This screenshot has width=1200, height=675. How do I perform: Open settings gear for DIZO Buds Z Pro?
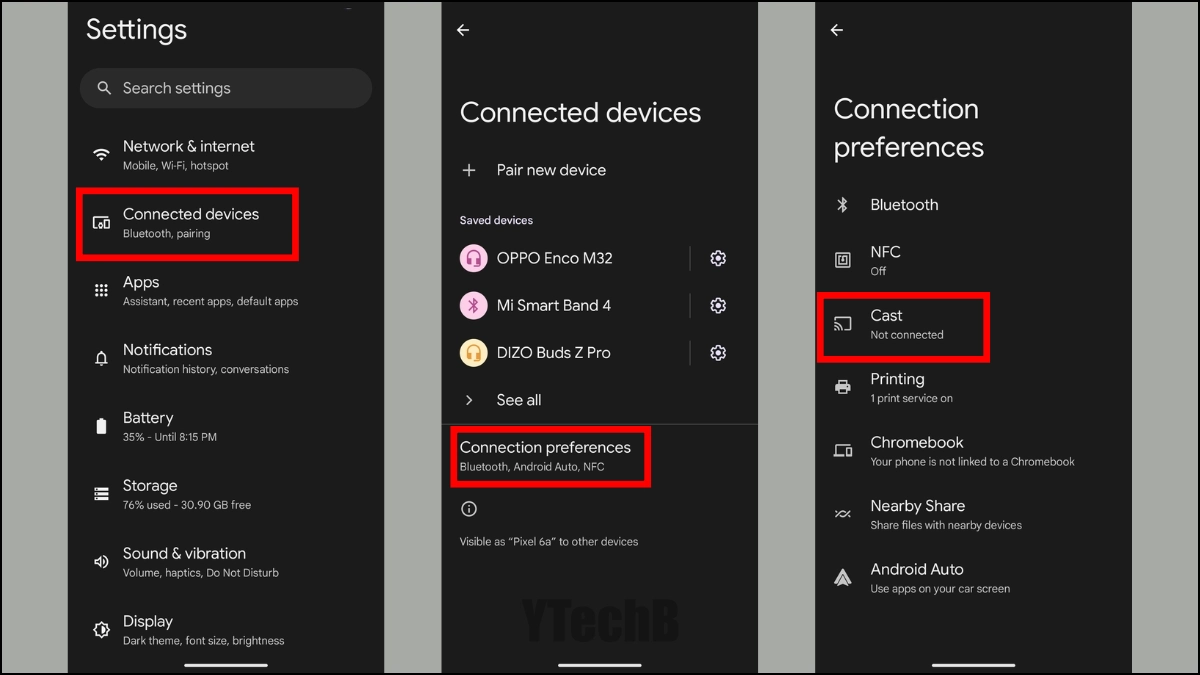[x=718, y=352]
